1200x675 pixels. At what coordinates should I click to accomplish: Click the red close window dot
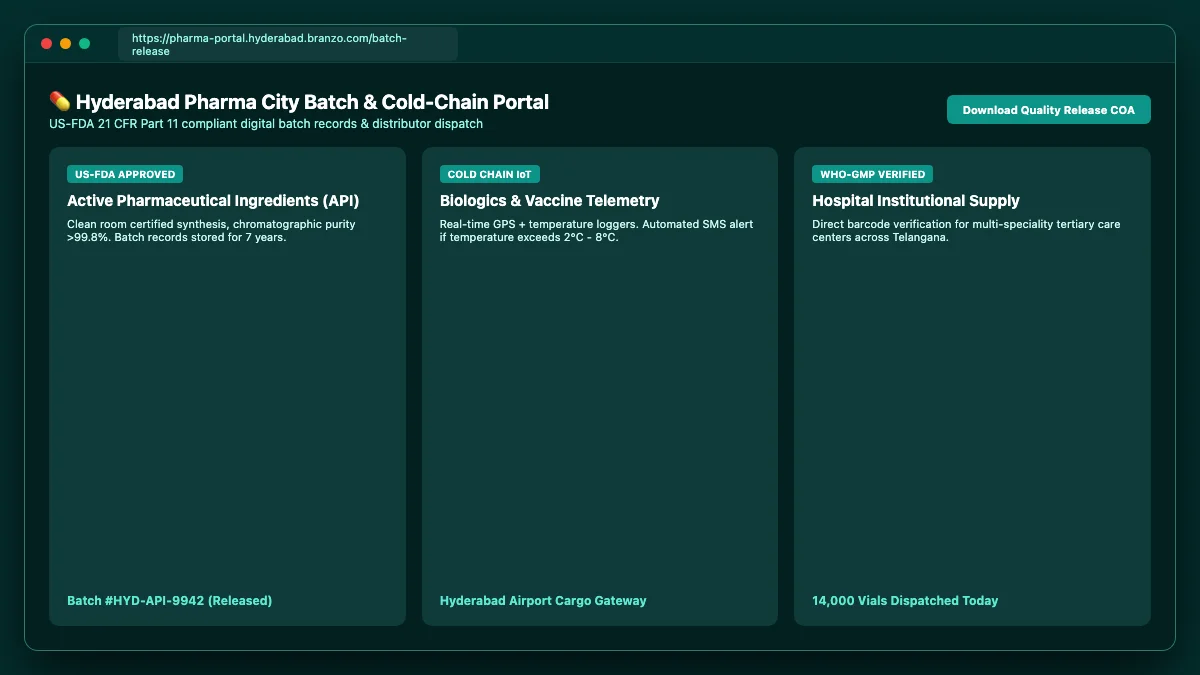click(x=46, y=44)
